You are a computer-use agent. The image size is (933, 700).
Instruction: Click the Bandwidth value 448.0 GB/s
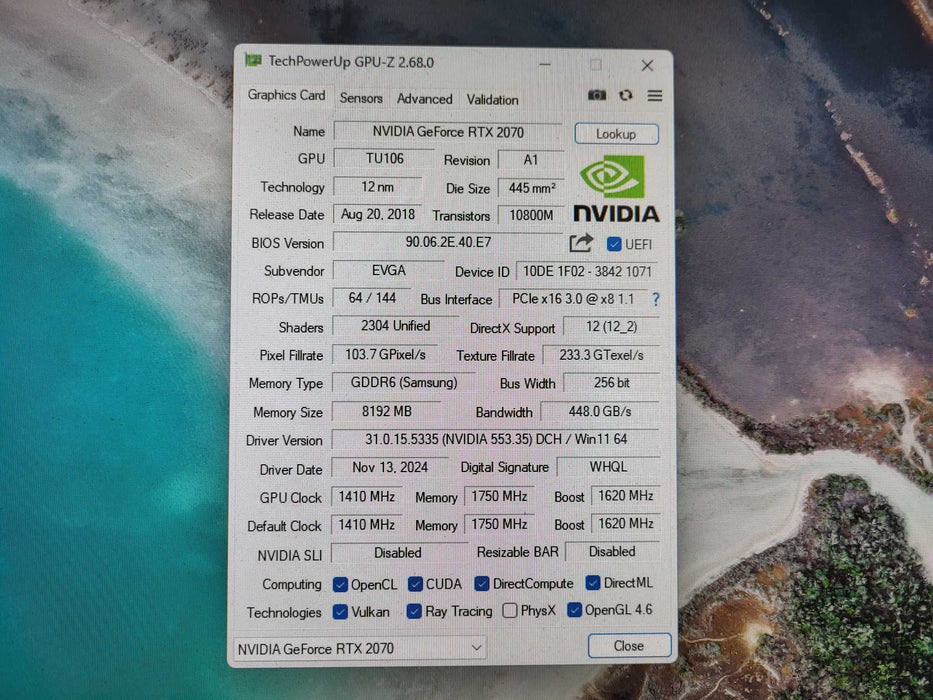600,411
